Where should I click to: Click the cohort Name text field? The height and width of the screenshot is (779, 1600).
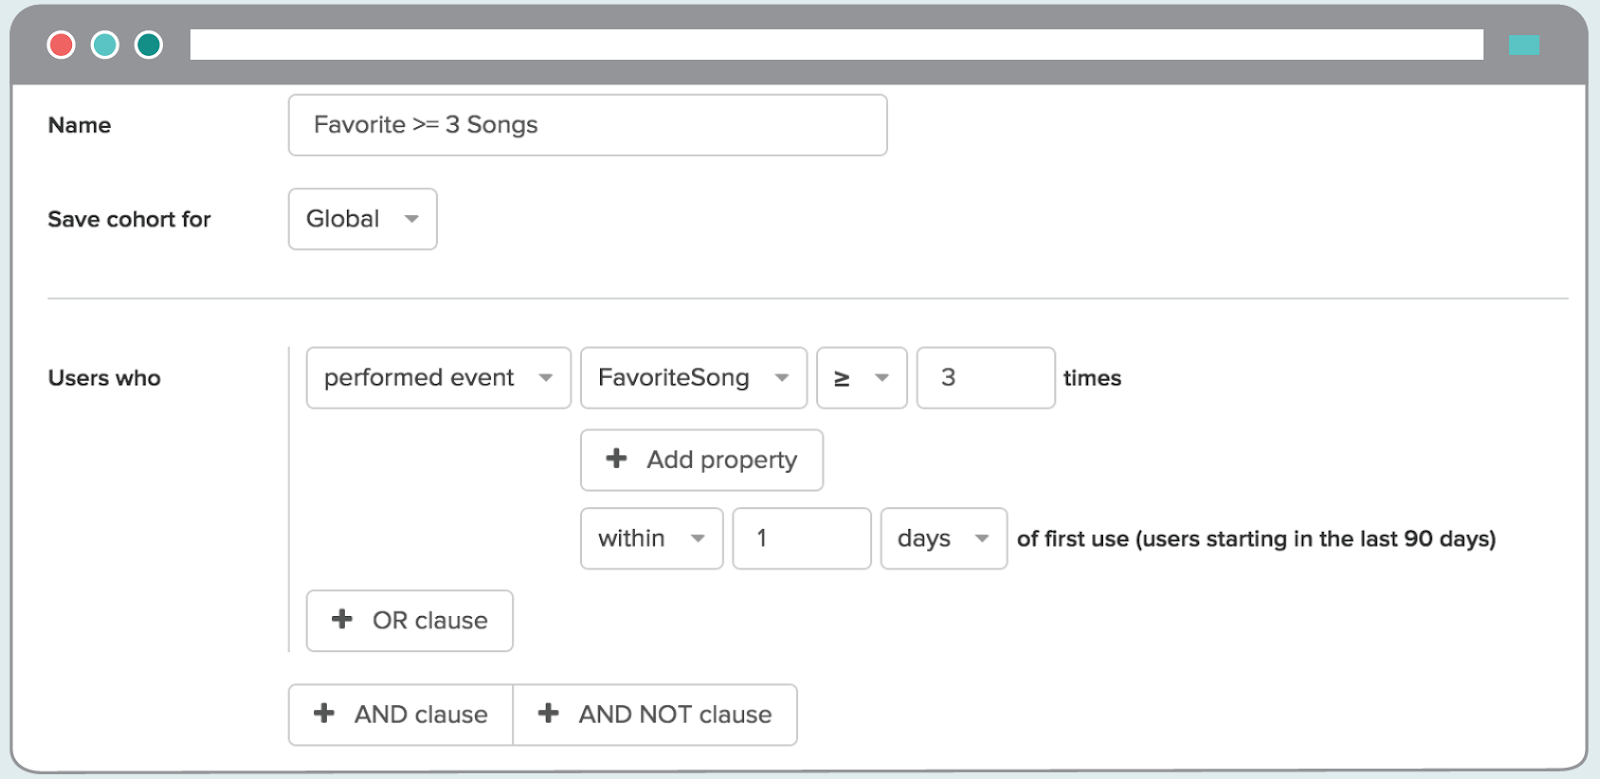587,125
